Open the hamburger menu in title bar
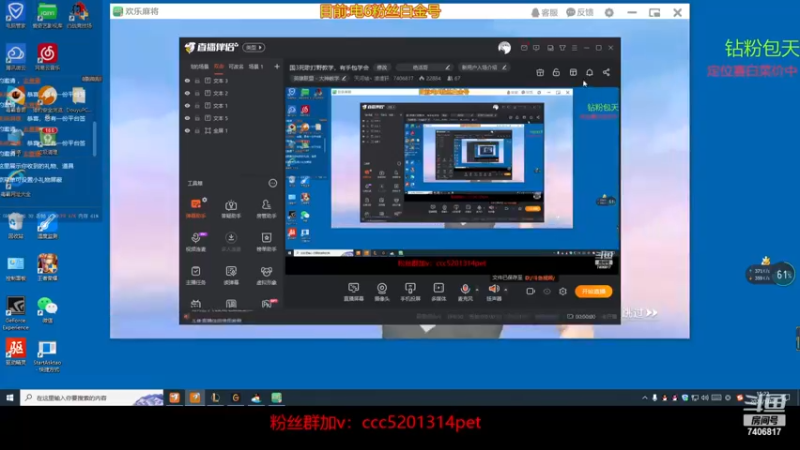The height and width of the screenshot is (450, 800). (574, 48)
